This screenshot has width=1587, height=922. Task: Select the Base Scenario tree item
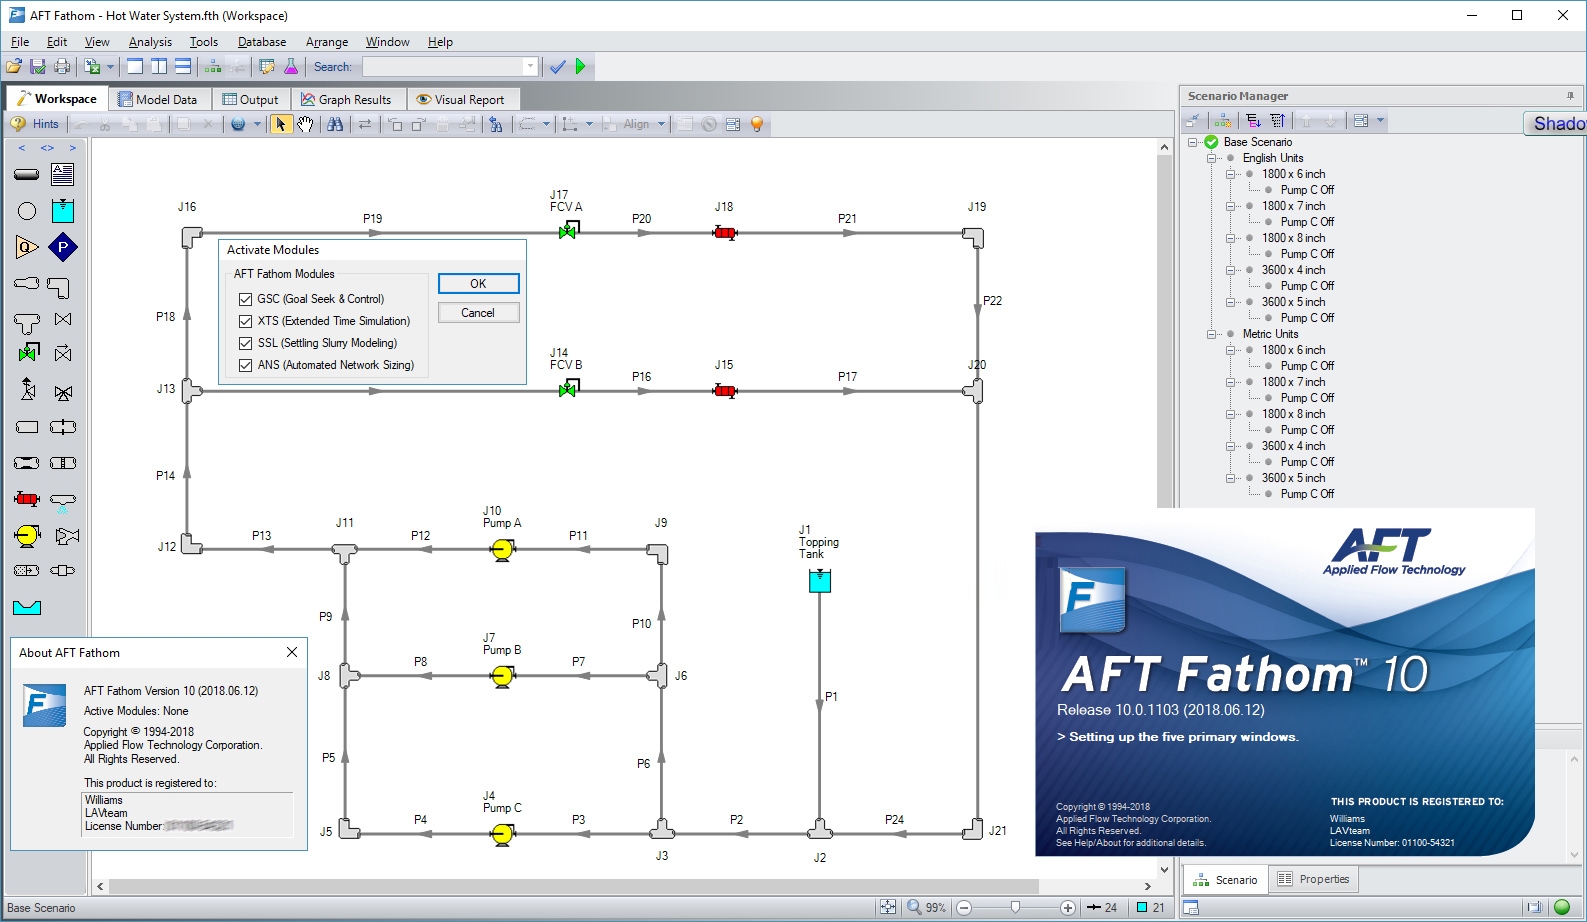(1258, 142)
